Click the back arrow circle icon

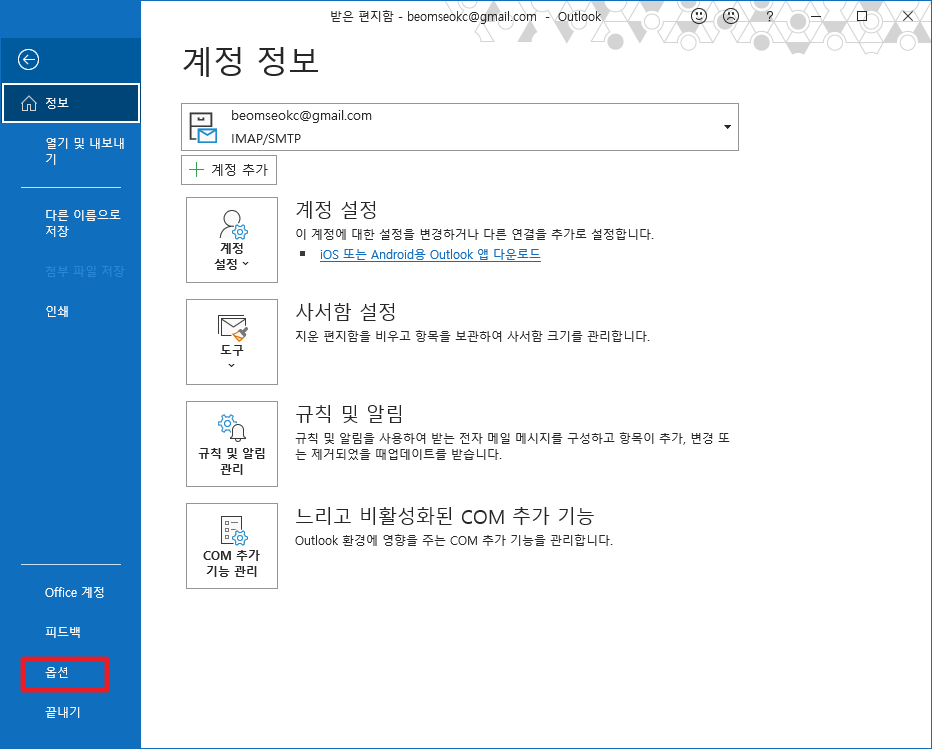click(x=29, y=59)
